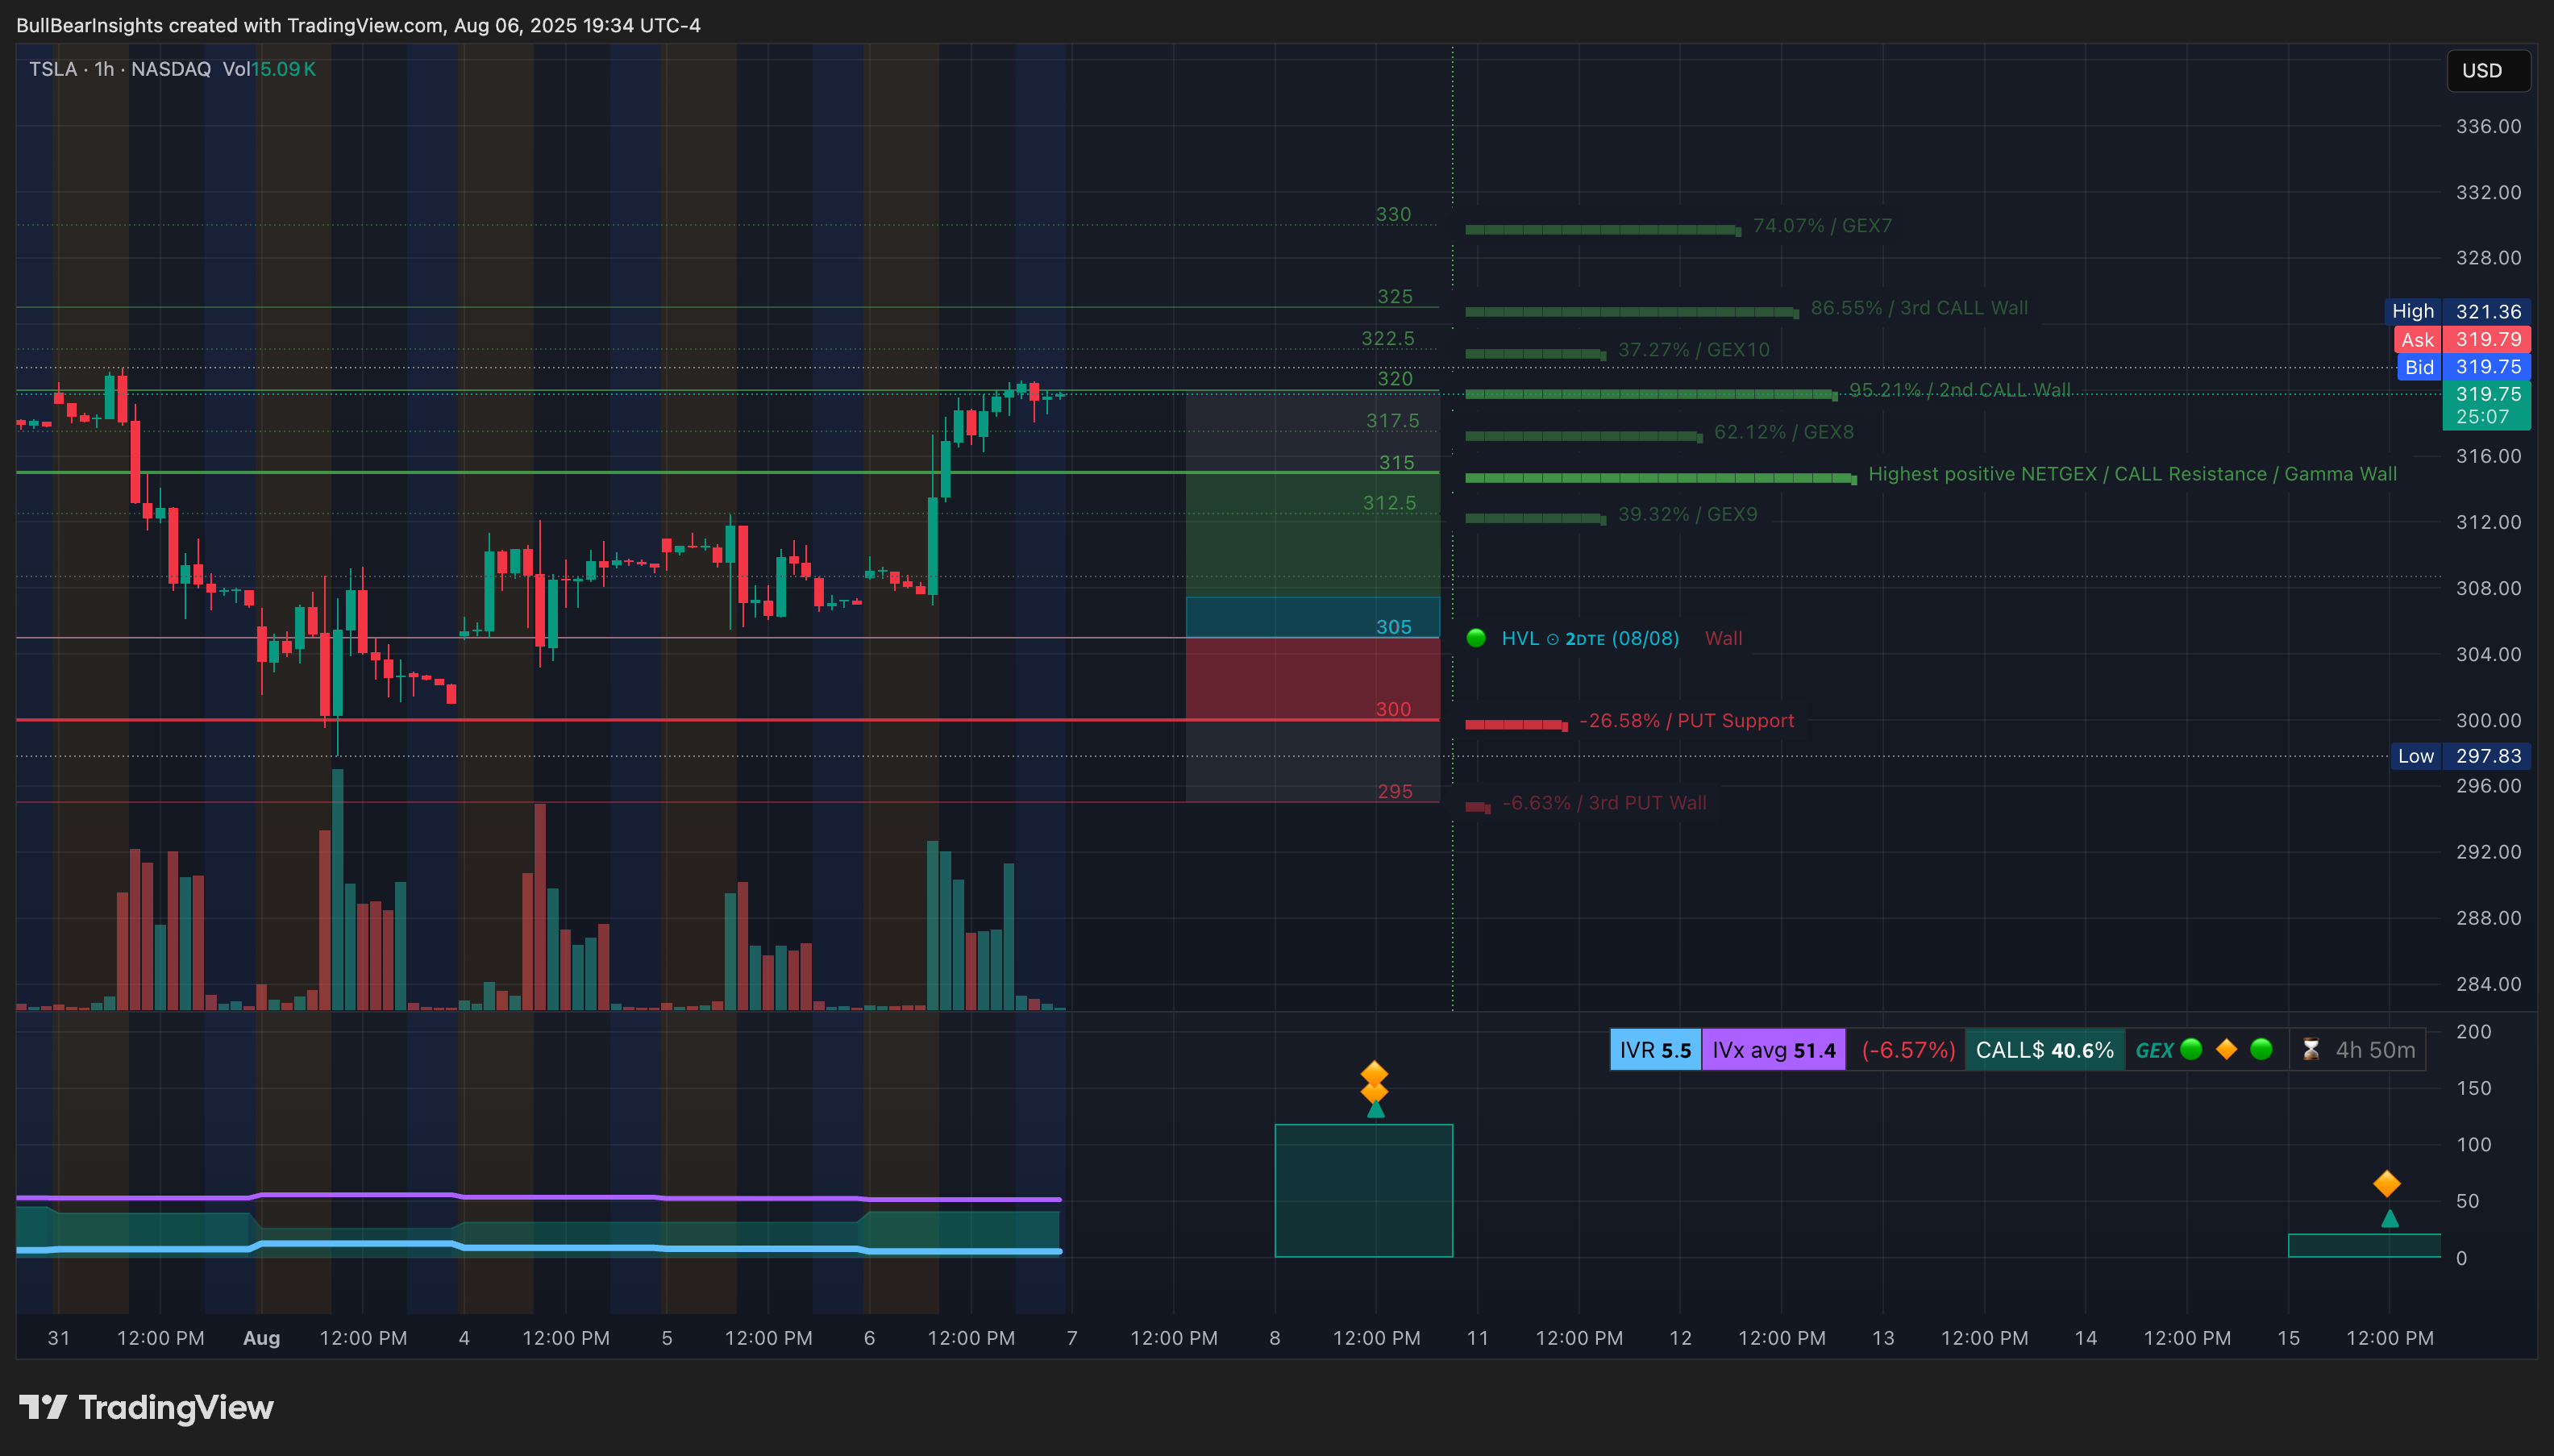Click the 4h 50m countdown text
This screenshot has width=2554, height=1456.
click(x=2375, y=1050)
